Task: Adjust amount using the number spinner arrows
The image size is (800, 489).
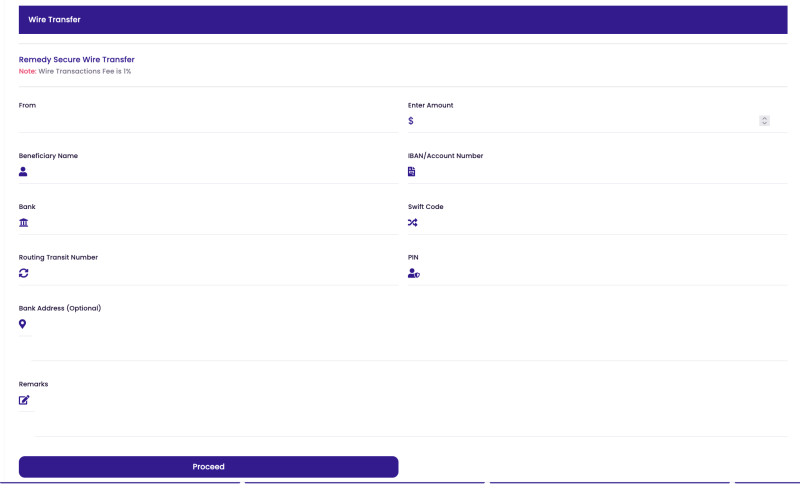Action: pyautogui.click(x=764, y=121)
